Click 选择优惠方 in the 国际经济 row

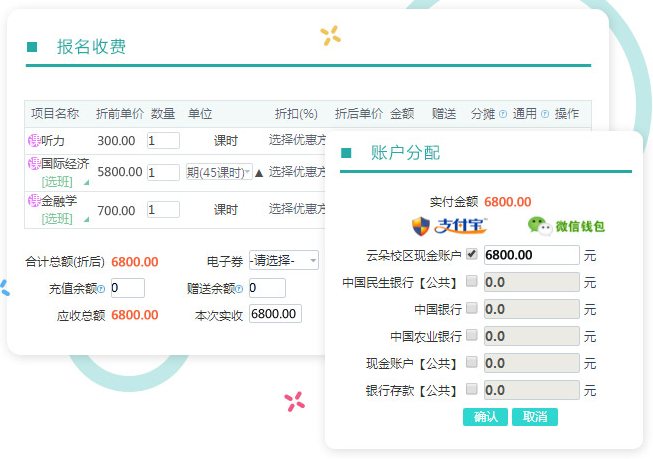pyautogui.click(x=297, y=171)
